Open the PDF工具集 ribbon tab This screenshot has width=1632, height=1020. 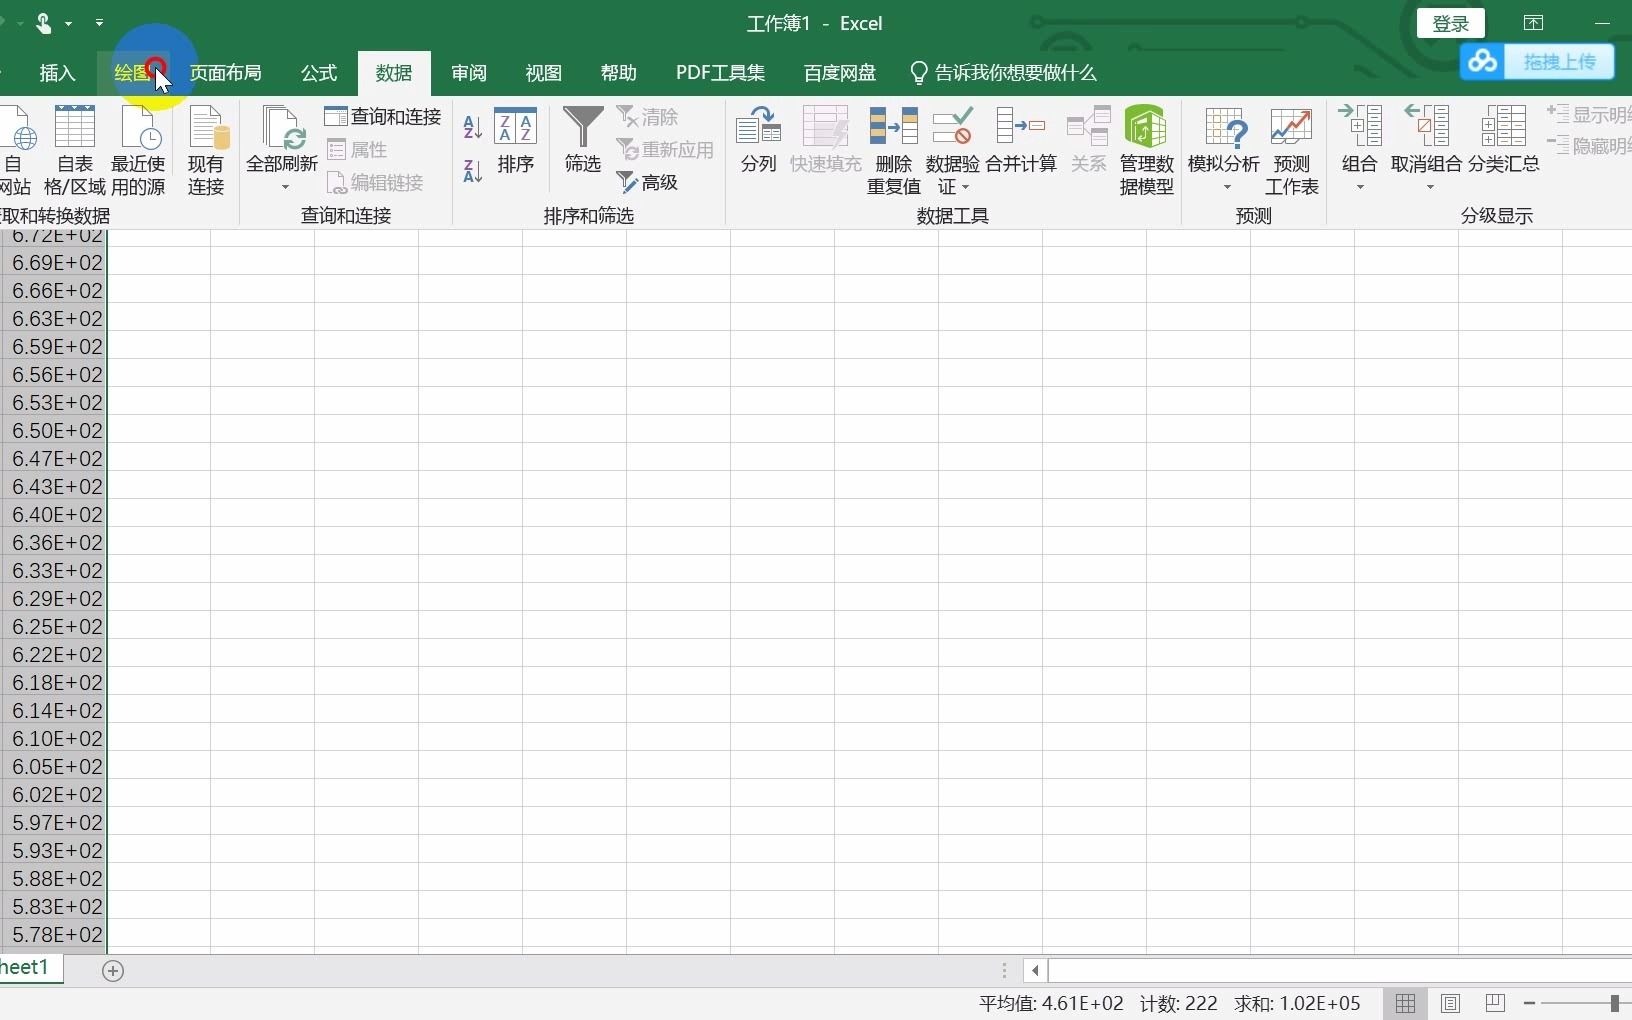(720, 73)
